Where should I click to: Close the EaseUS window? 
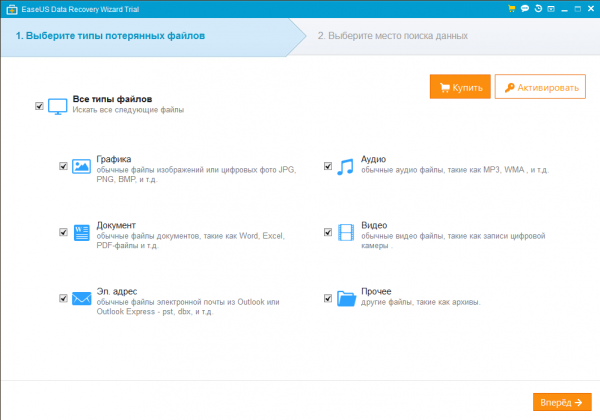pos(591,9)
